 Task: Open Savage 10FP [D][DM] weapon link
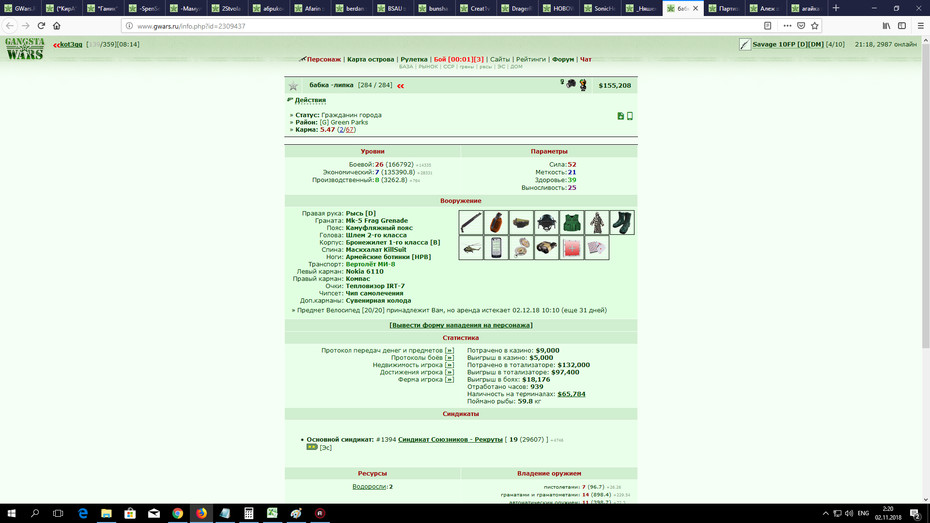coord(788,44)
